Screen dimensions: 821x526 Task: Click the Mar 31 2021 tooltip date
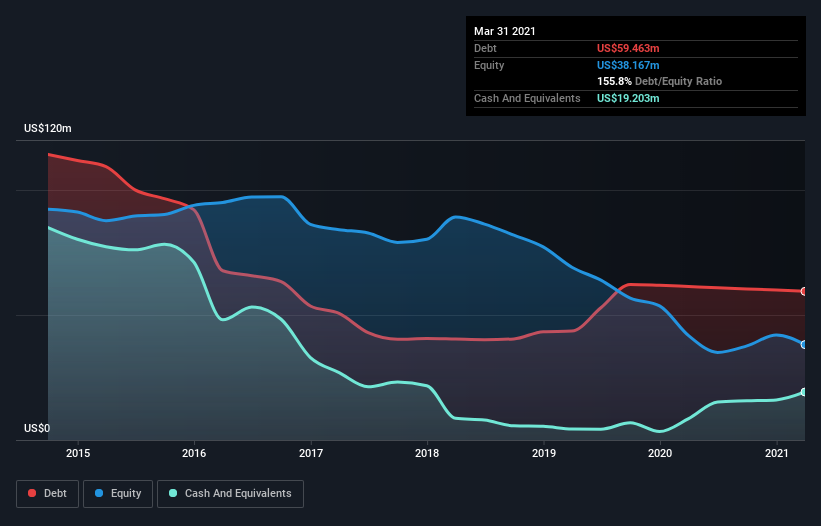(505, 31)
